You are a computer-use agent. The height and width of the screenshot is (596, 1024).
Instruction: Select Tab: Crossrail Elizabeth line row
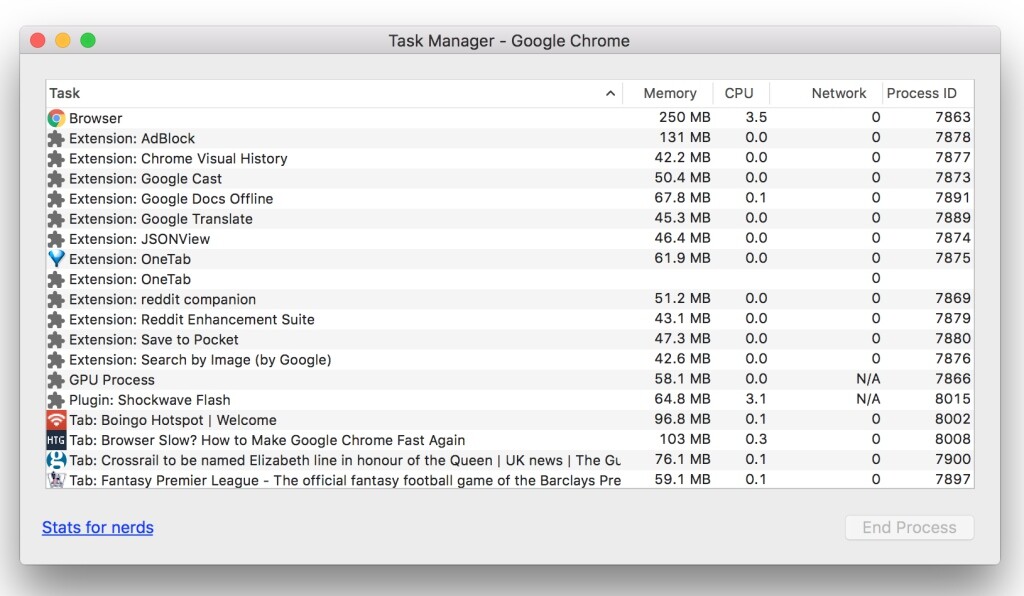(x=509, y=460)
